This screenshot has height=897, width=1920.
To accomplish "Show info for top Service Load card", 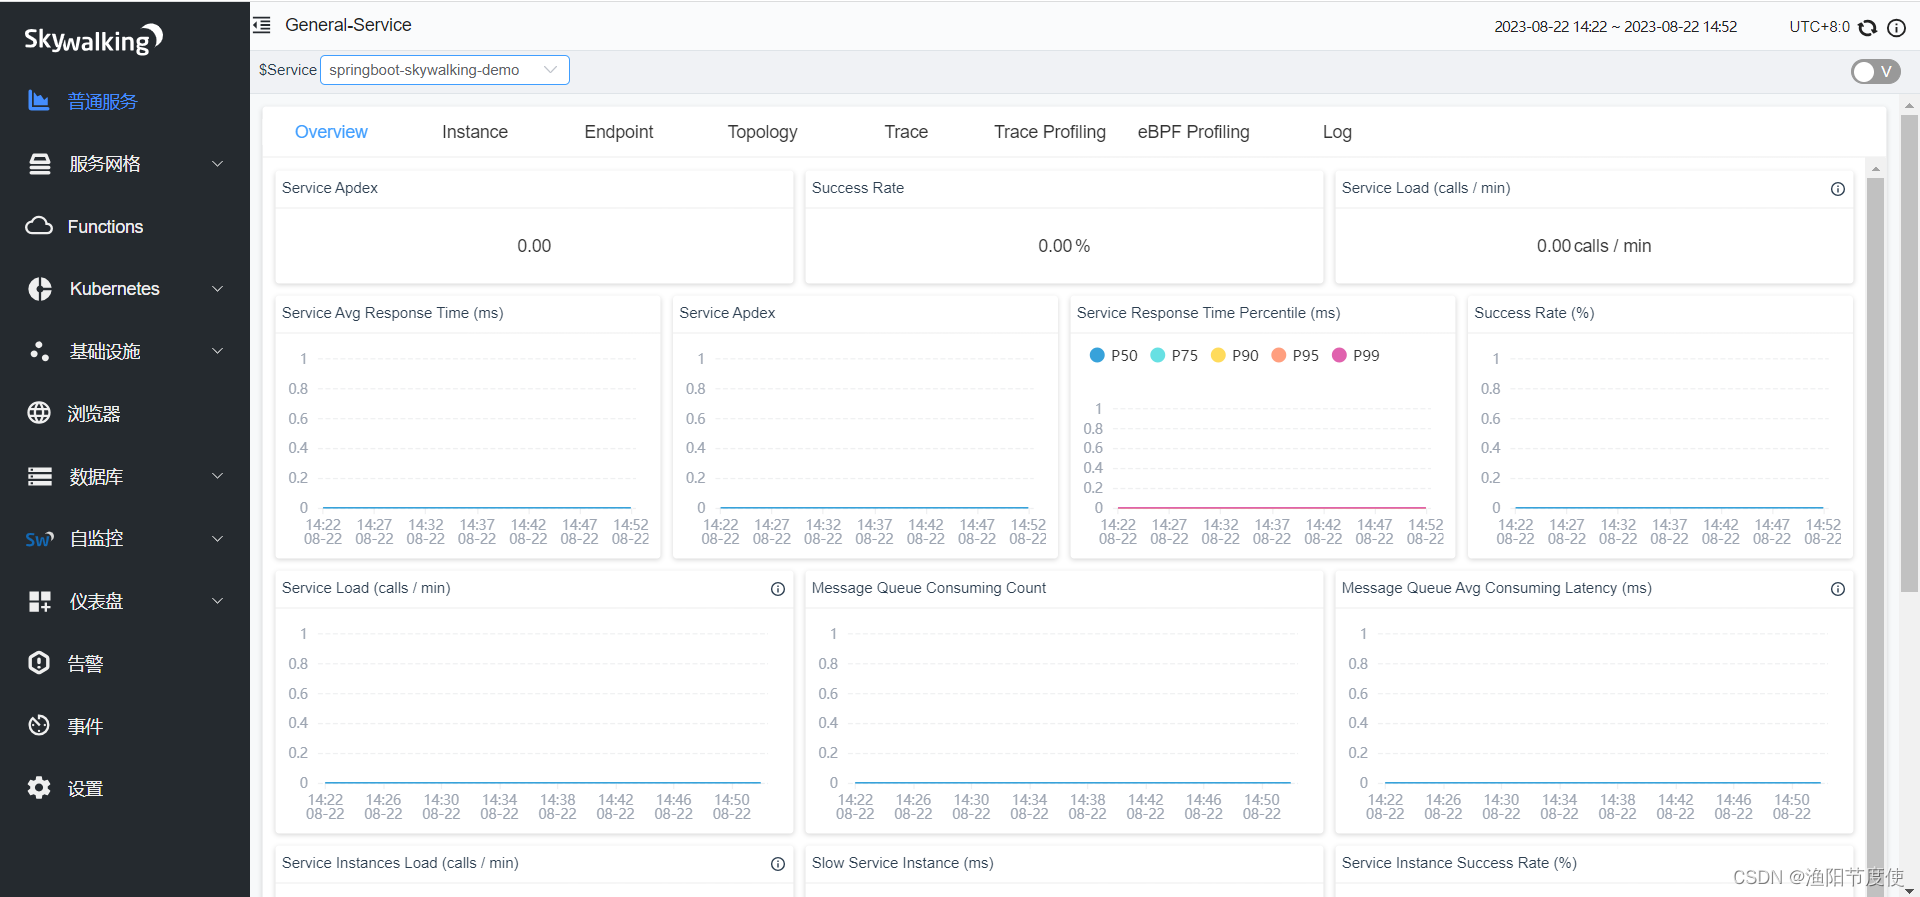I will tap(1838, 189).
